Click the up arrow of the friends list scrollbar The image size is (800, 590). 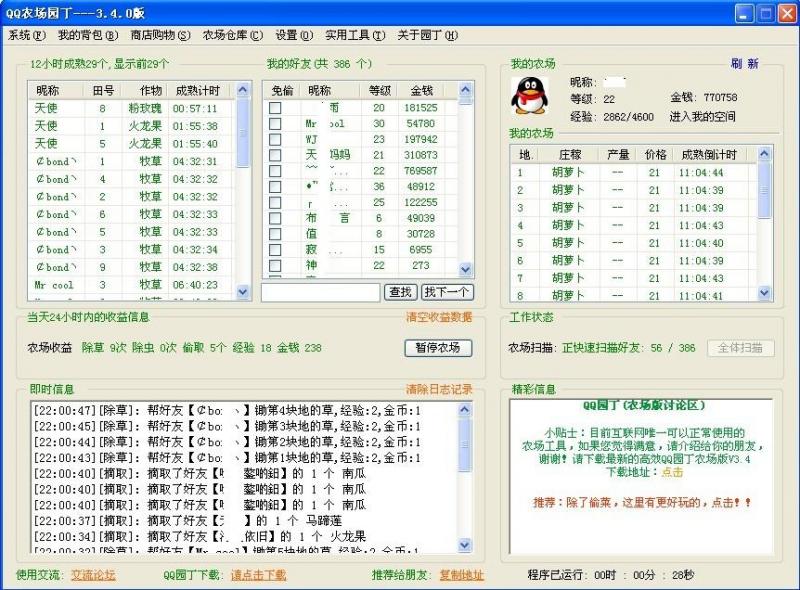coord(465,89)
